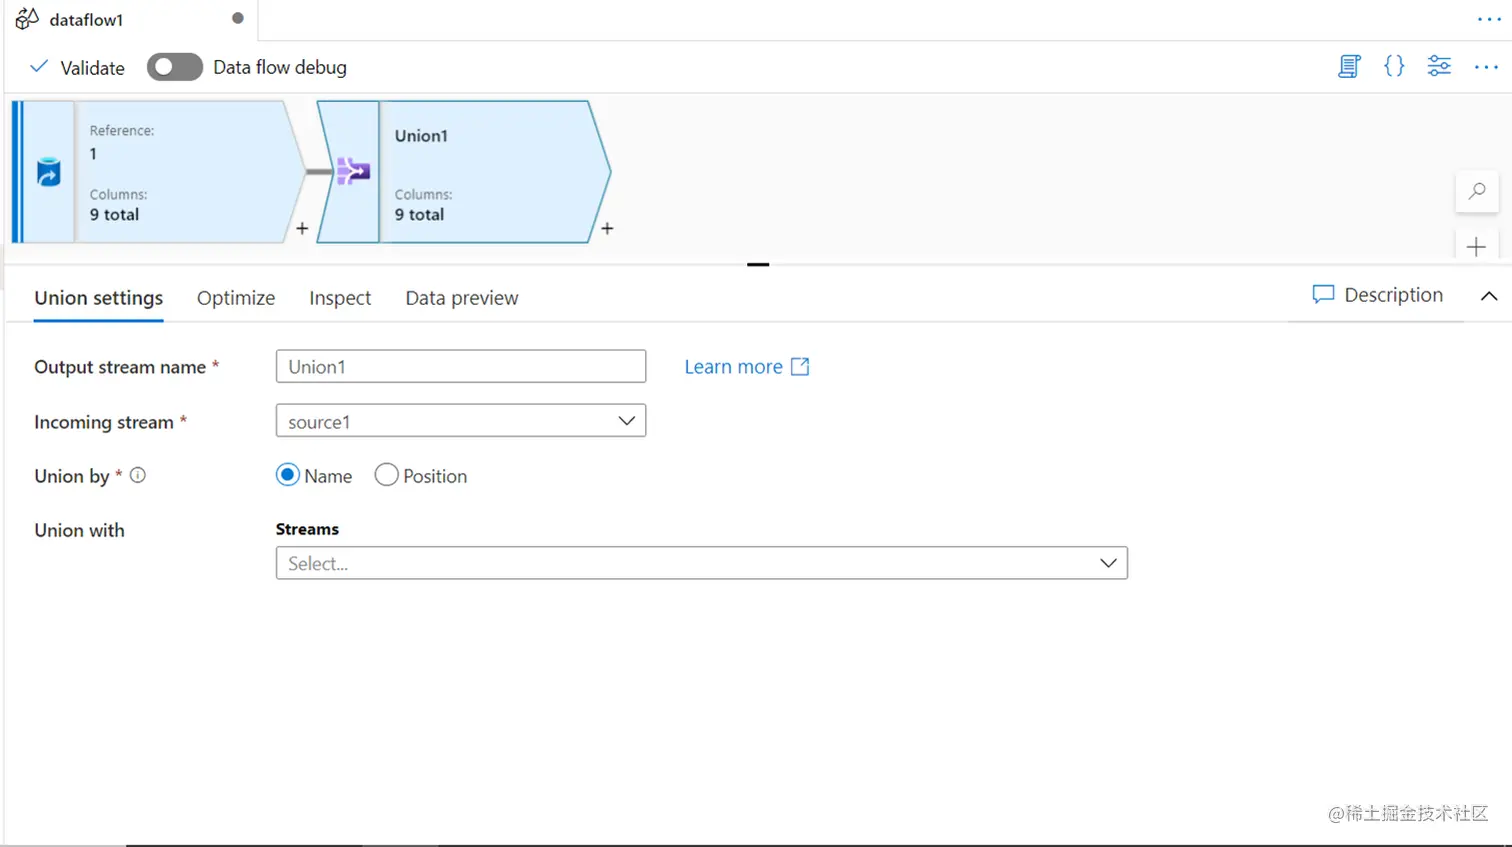
Task: Add transformation after the source node
Action: coord(302,229)
